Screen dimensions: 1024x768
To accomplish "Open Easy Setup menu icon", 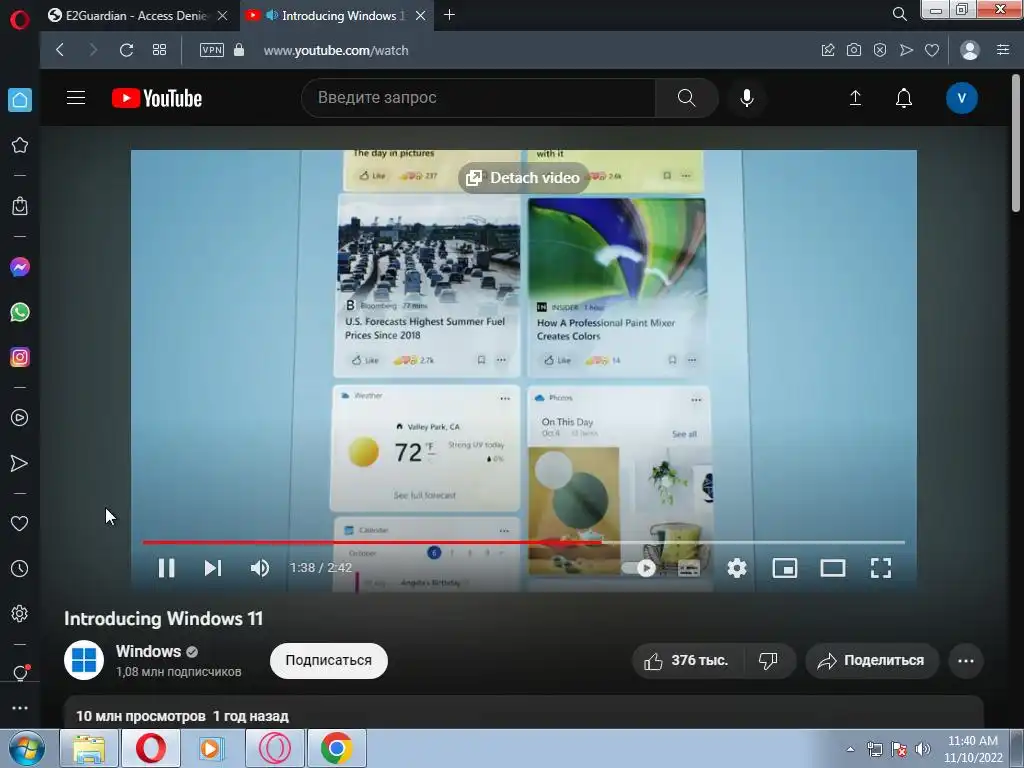I will (x=1003, y=50).
